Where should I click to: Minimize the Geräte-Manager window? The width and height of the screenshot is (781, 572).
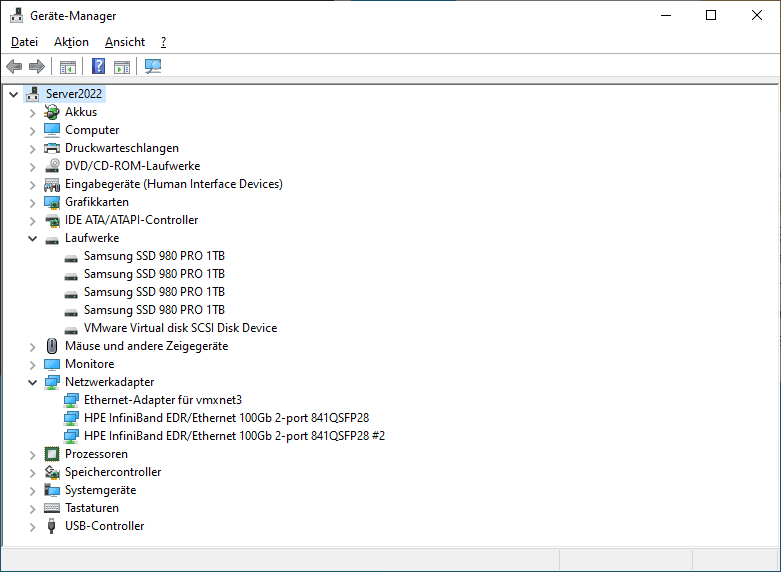[x=666, y=15]
